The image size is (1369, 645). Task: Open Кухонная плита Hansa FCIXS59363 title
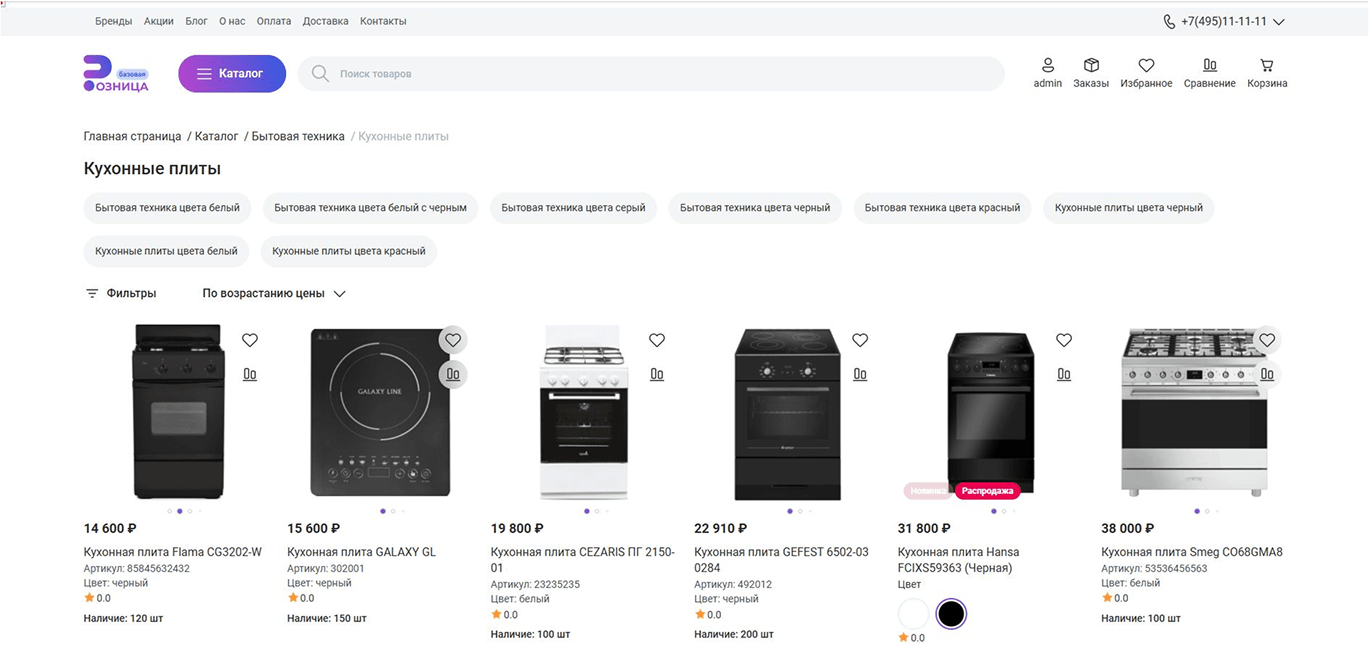coord(958,560)
